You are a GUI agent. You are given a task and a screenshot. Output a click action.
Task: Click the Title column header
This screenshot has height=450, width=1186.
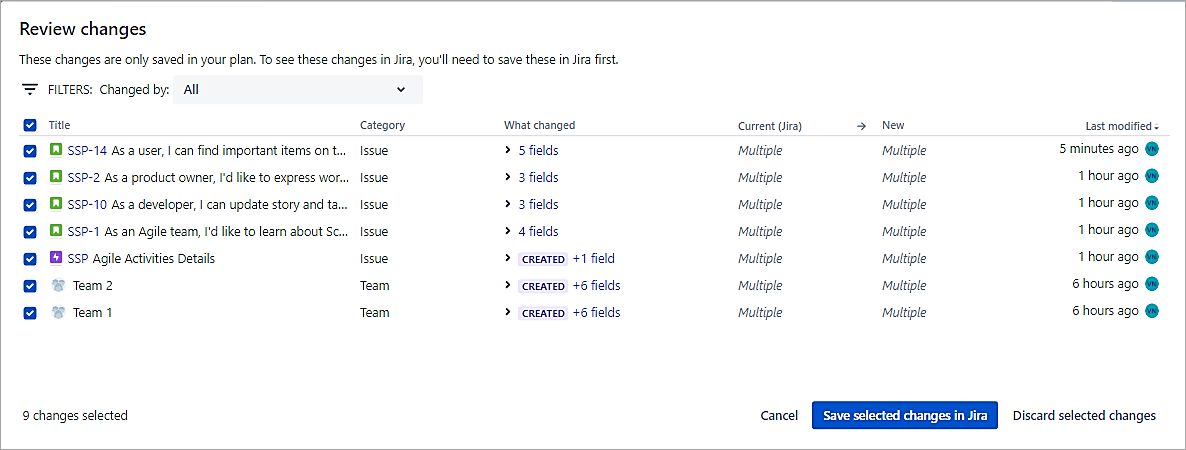59,125
